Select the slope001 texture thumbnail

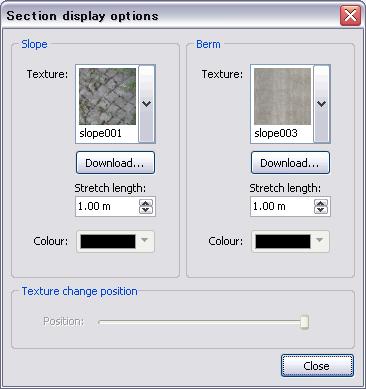(107, 96)
